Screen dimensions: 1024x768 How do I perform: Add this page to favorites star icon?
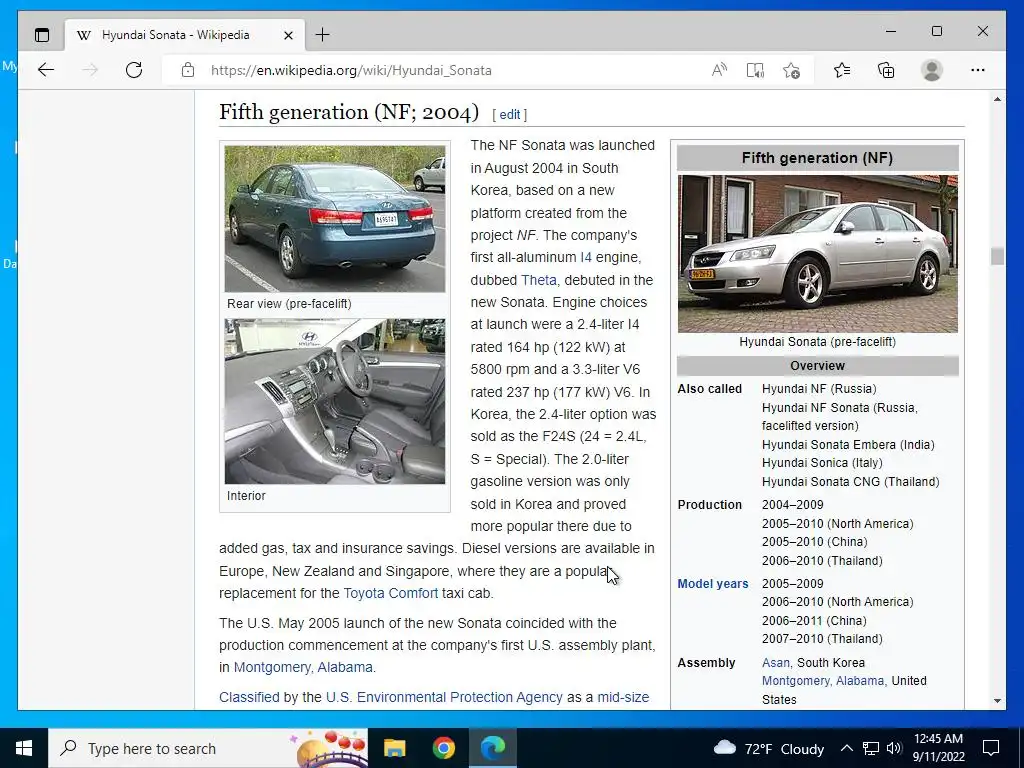[x=791, y=70]
